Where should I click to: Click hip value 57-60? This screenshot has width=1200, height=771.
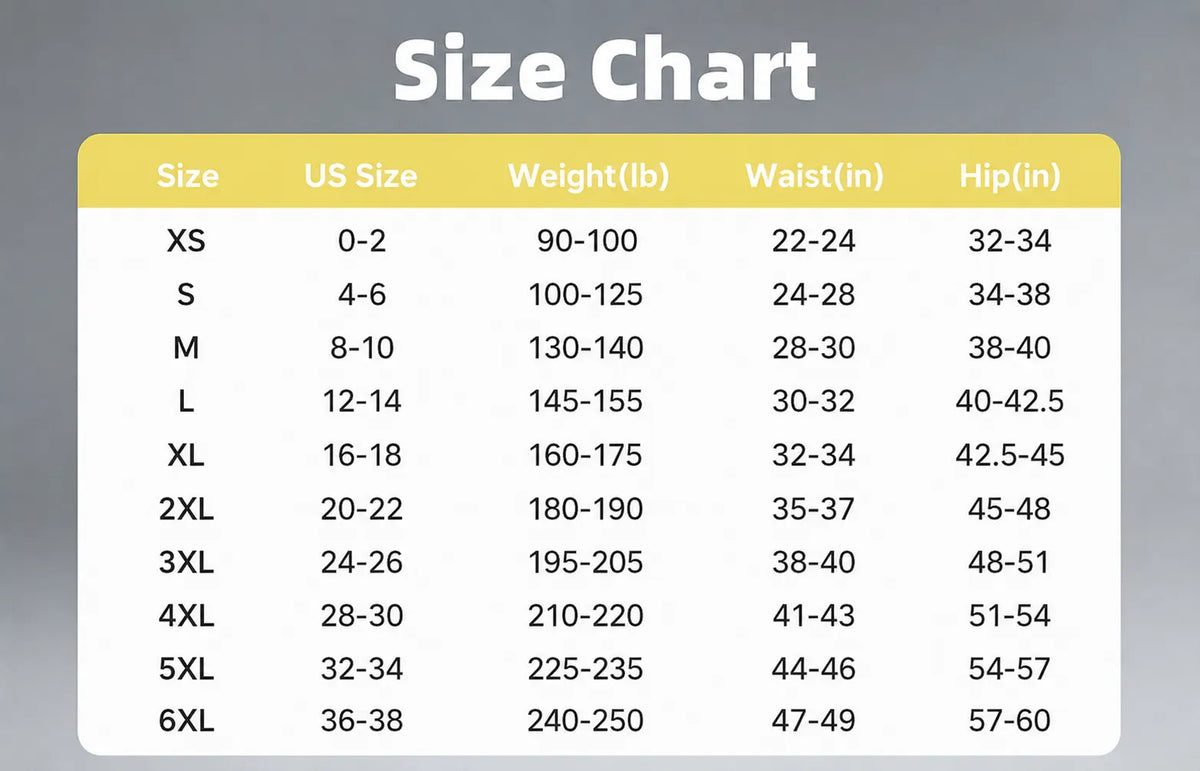[1010, 721]
